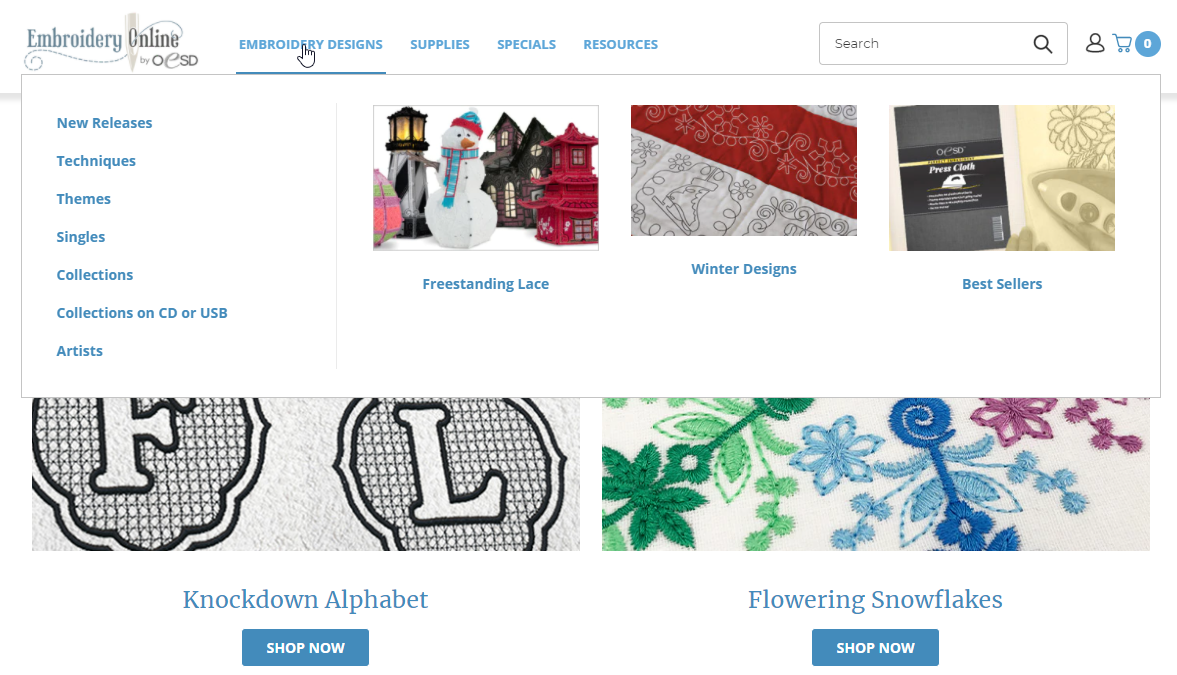Shop now for Knockdown Alphabet

coord(306,647)
